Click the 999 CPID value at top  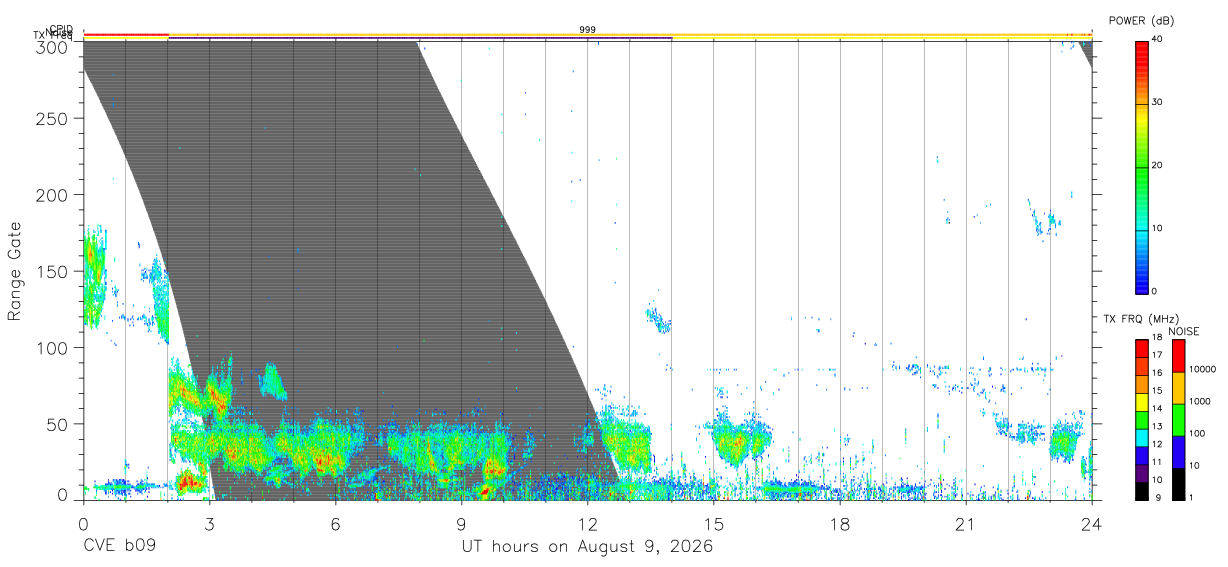click(x=588, y=30)
